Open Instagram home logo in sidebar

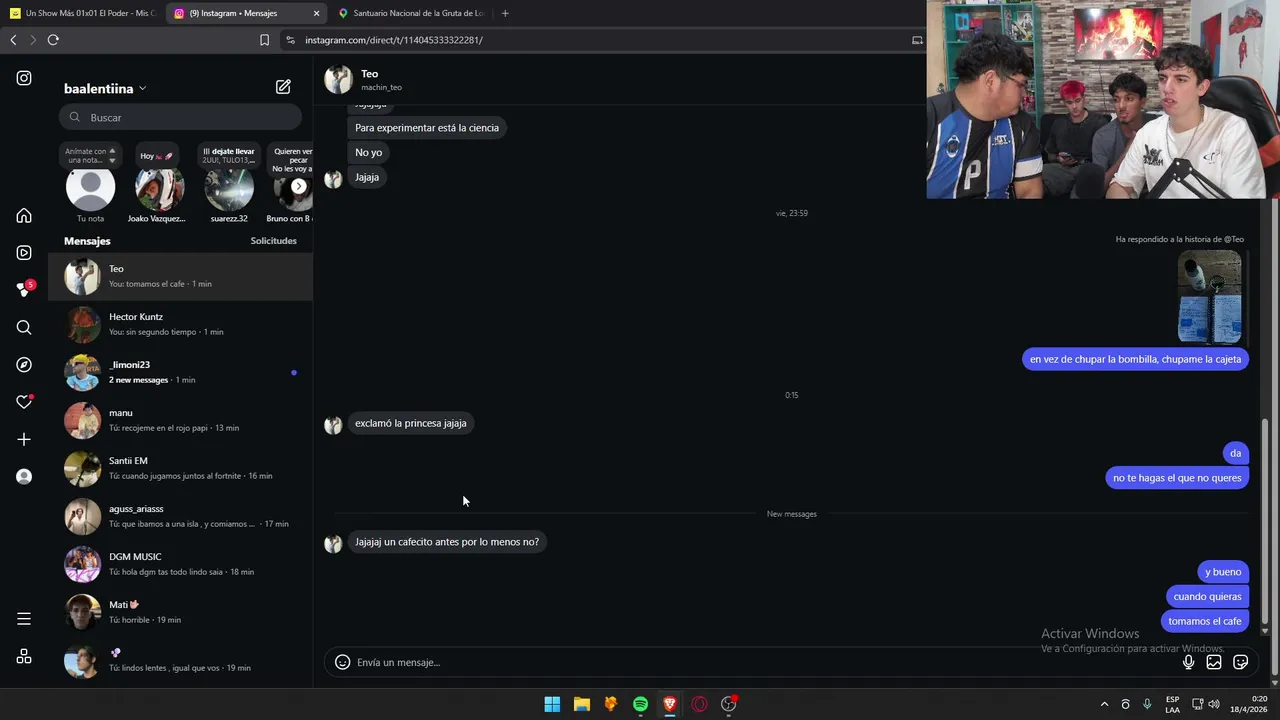pyautogui.click(x=24, y=78)
